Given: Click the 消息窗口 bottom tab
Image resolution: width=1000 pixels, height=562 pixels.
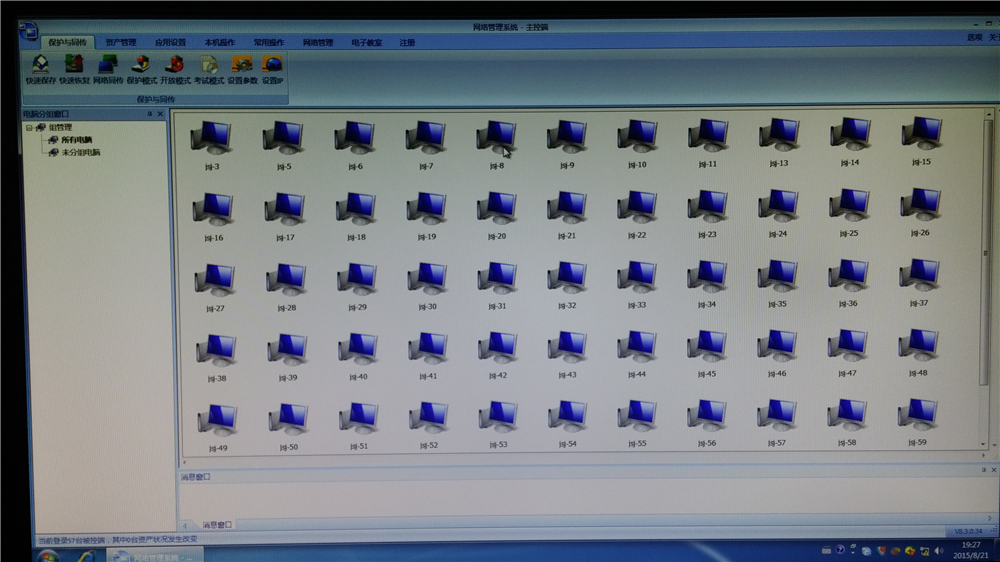Looking at the screenshot, I should tap(217, 524).
